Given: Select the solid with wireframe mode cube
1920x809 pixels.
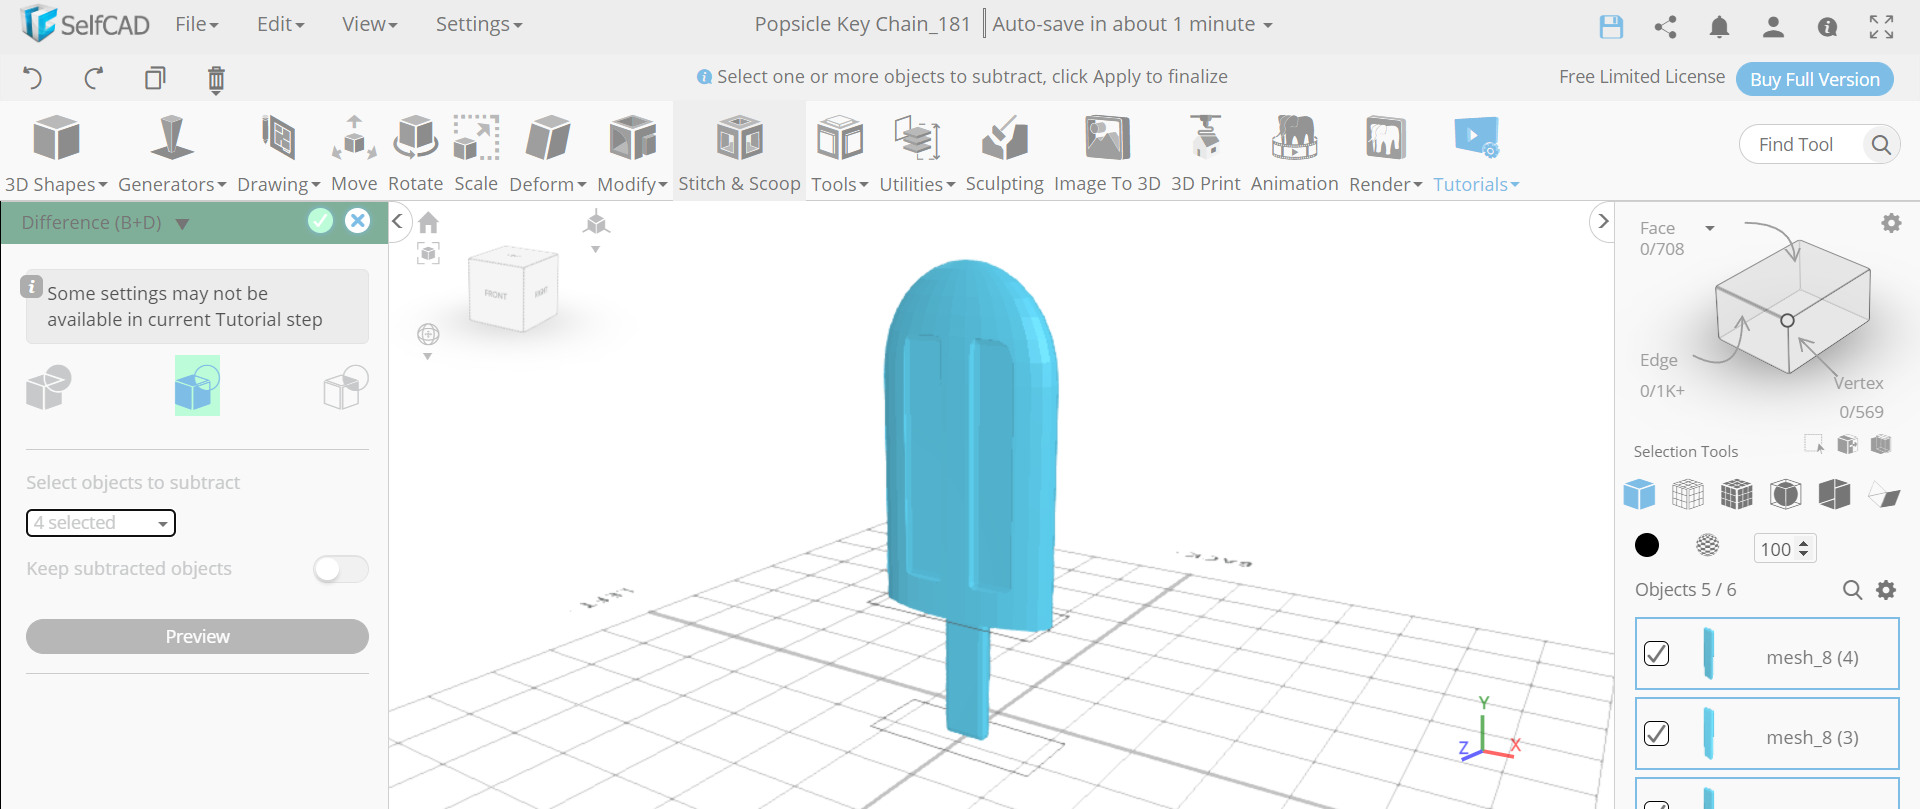Looking at the screenshot, I should [1737, 494].
